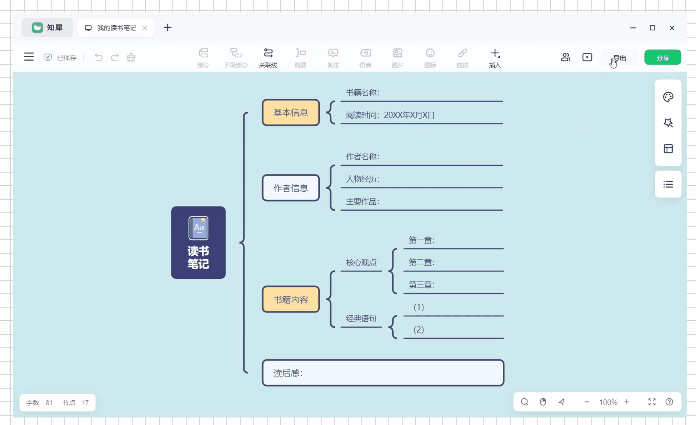Select the 第二章 node

453,263
